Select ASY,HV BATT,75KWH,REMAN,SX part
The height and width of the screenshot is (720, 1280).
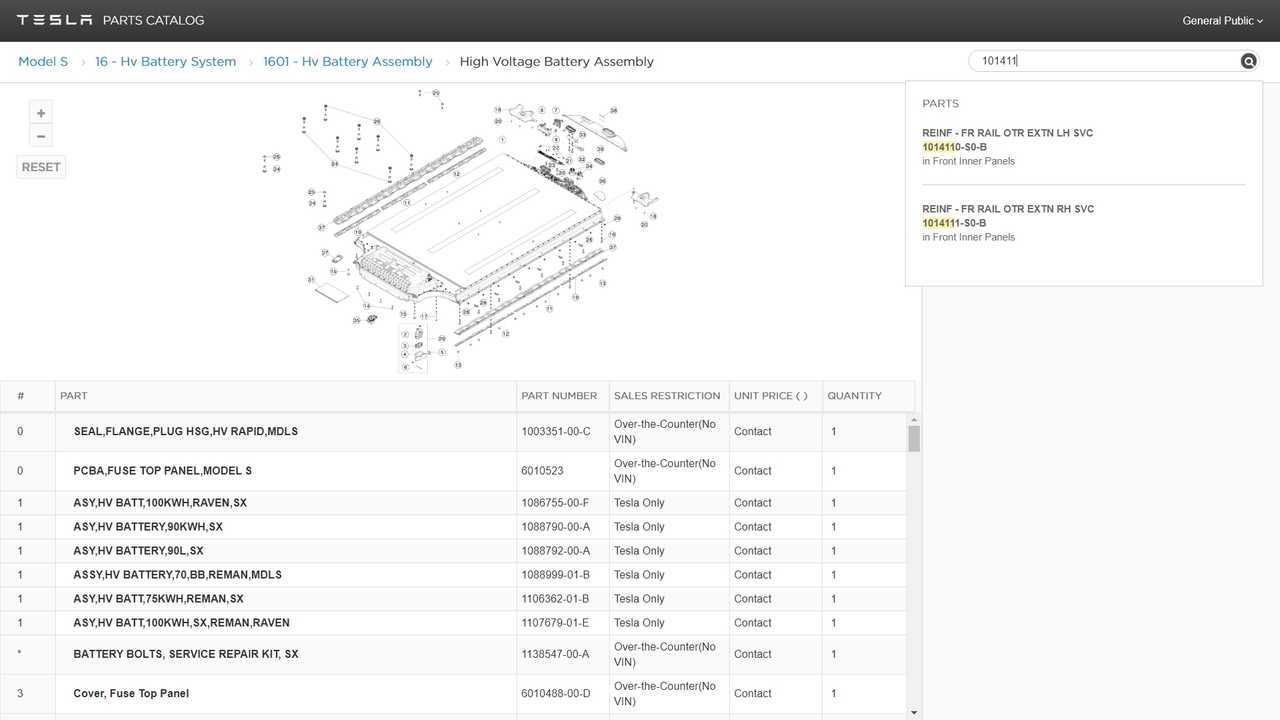(158, 599)
